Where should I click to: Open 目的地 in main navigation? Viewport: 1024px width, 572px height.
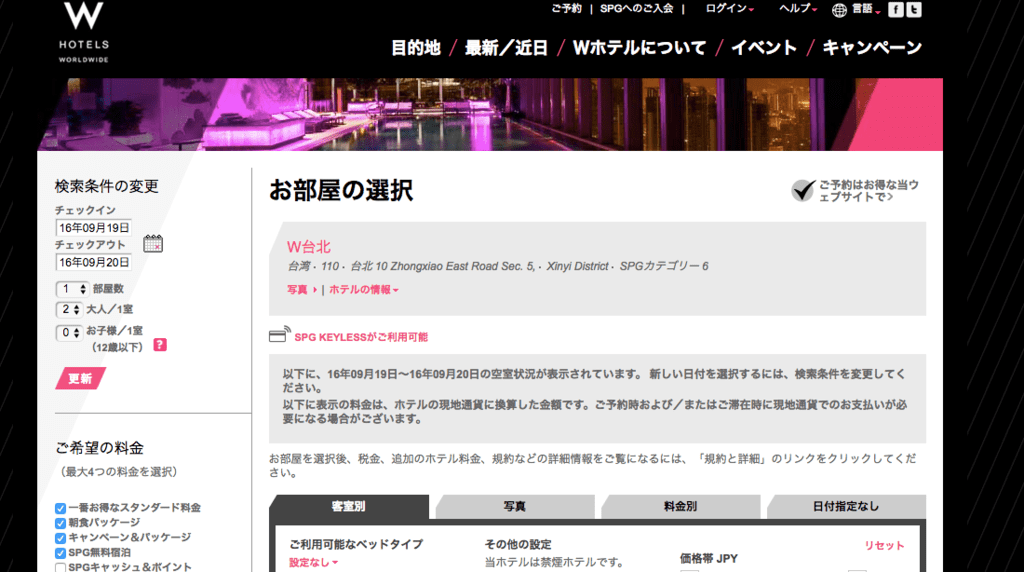click(x=416, y=48)
